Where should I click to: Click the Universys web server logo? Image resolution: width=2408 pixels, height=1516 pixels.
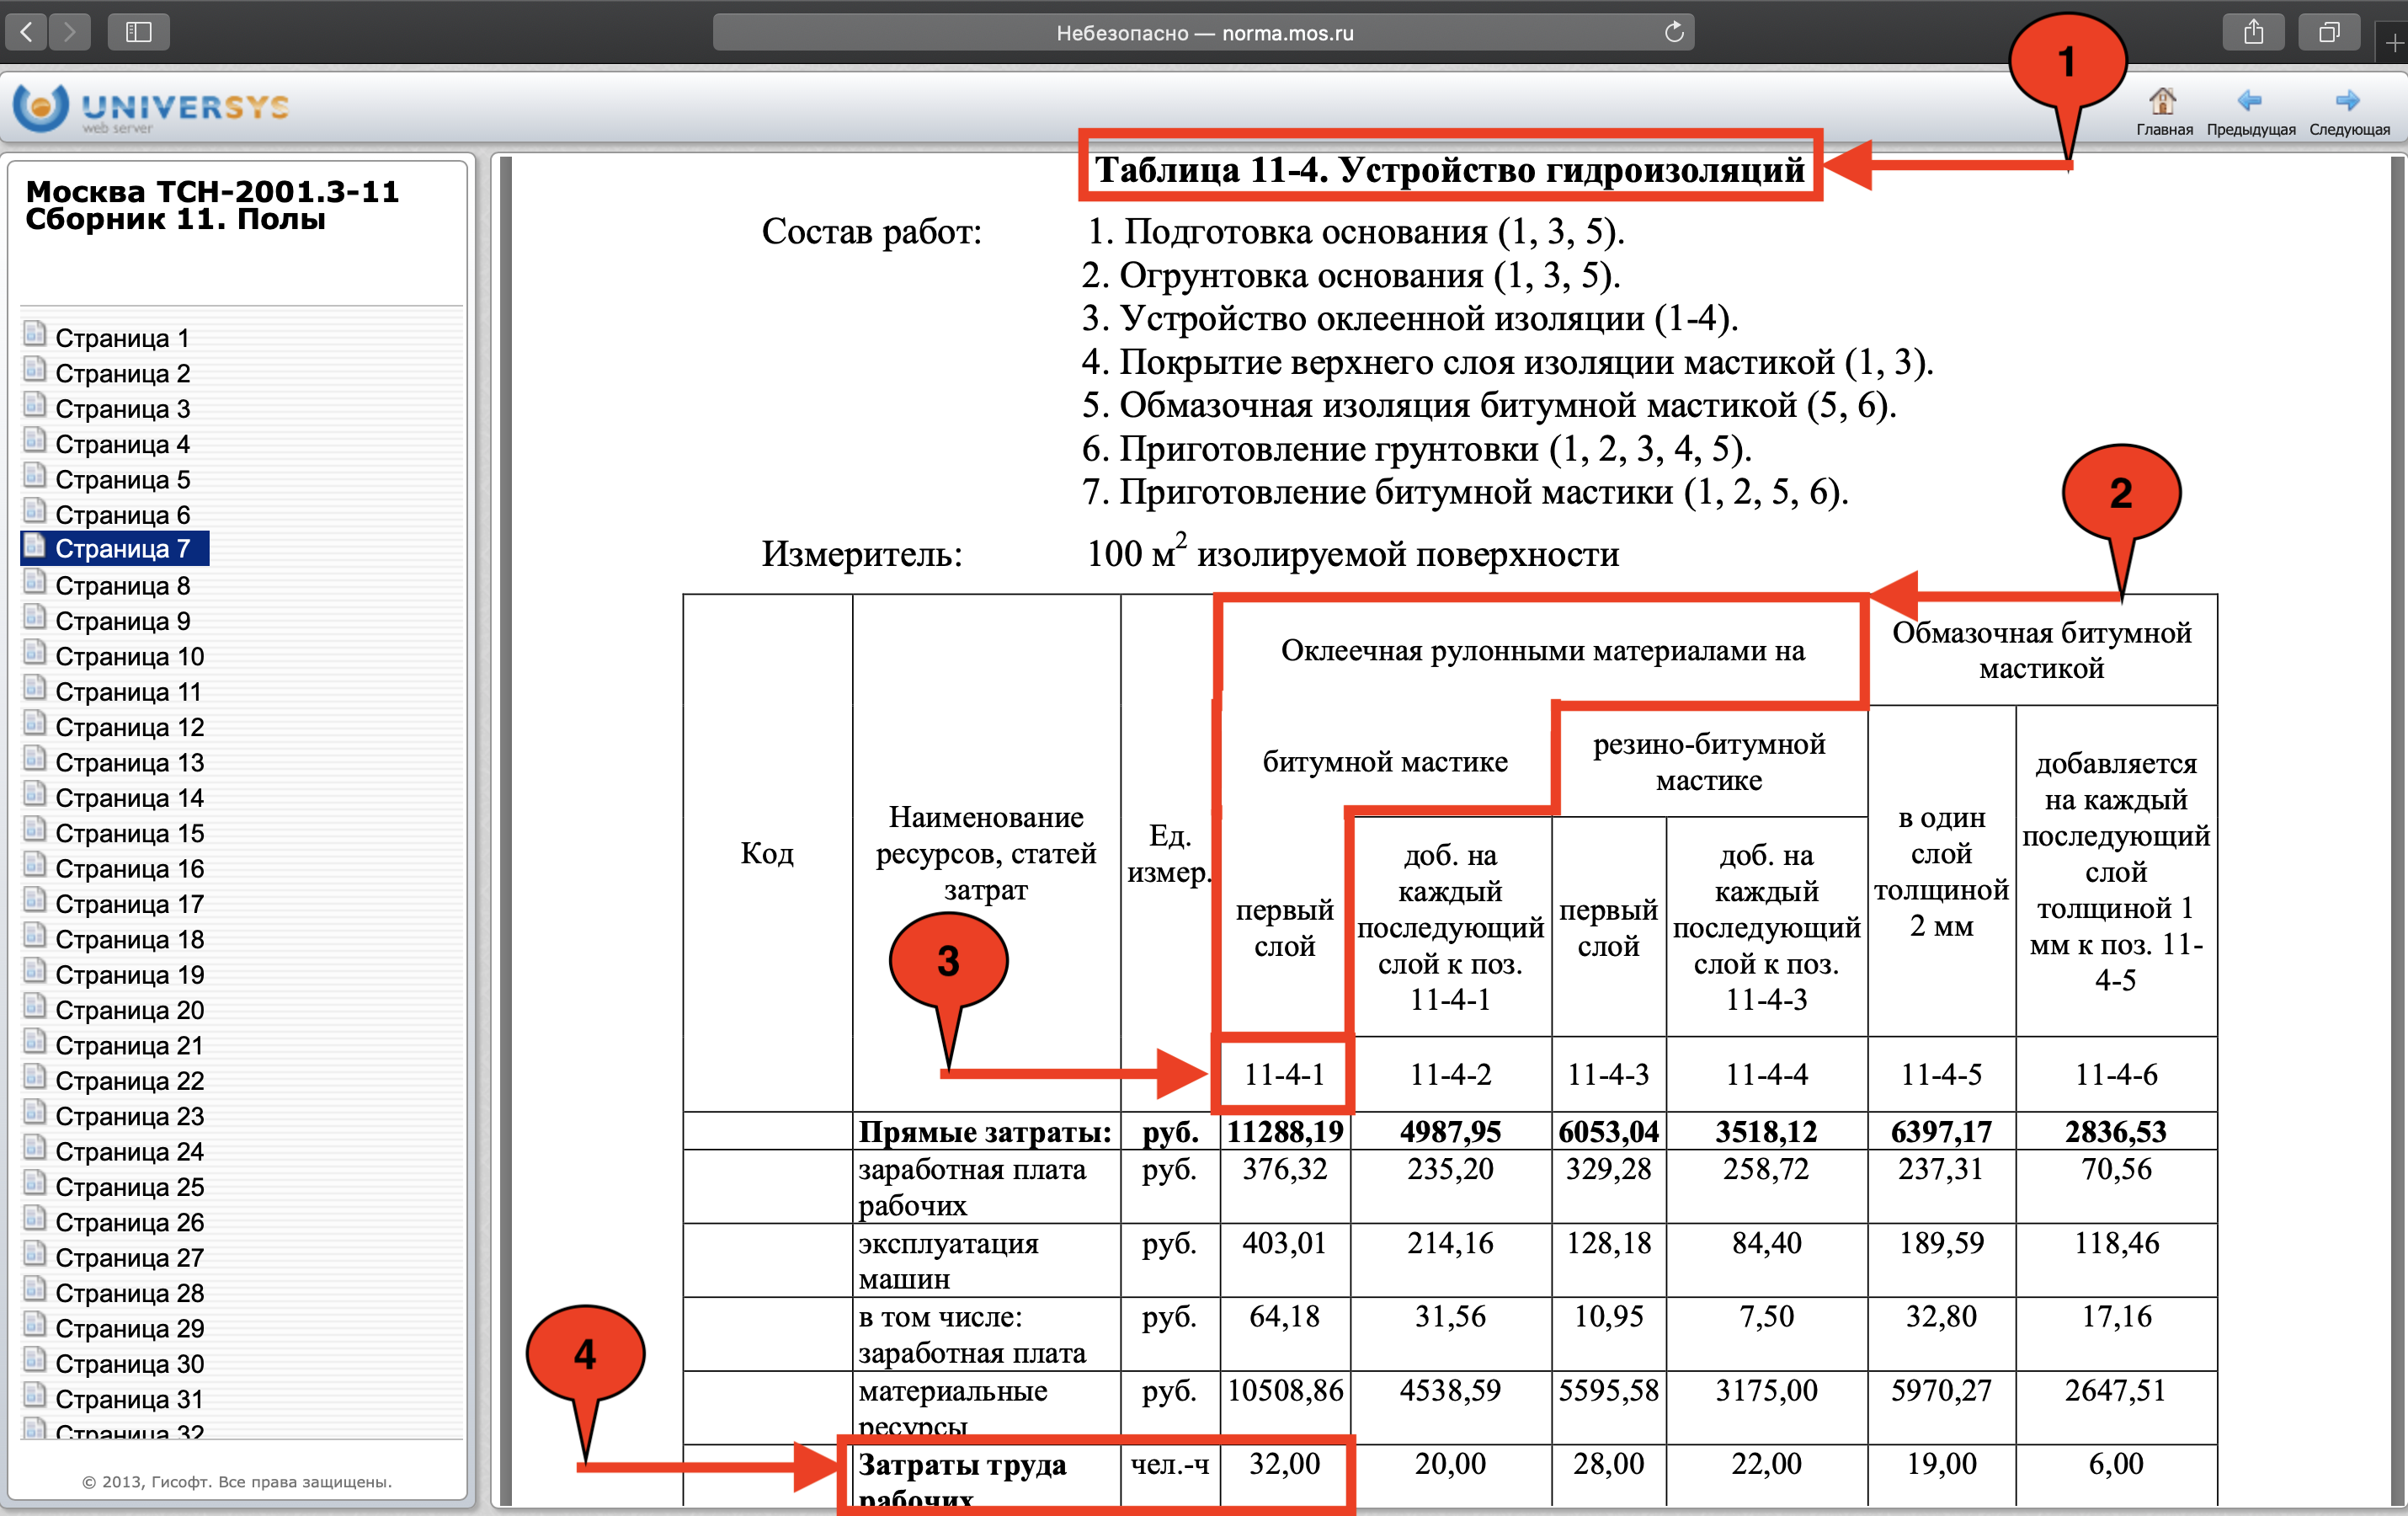(151, 109)
